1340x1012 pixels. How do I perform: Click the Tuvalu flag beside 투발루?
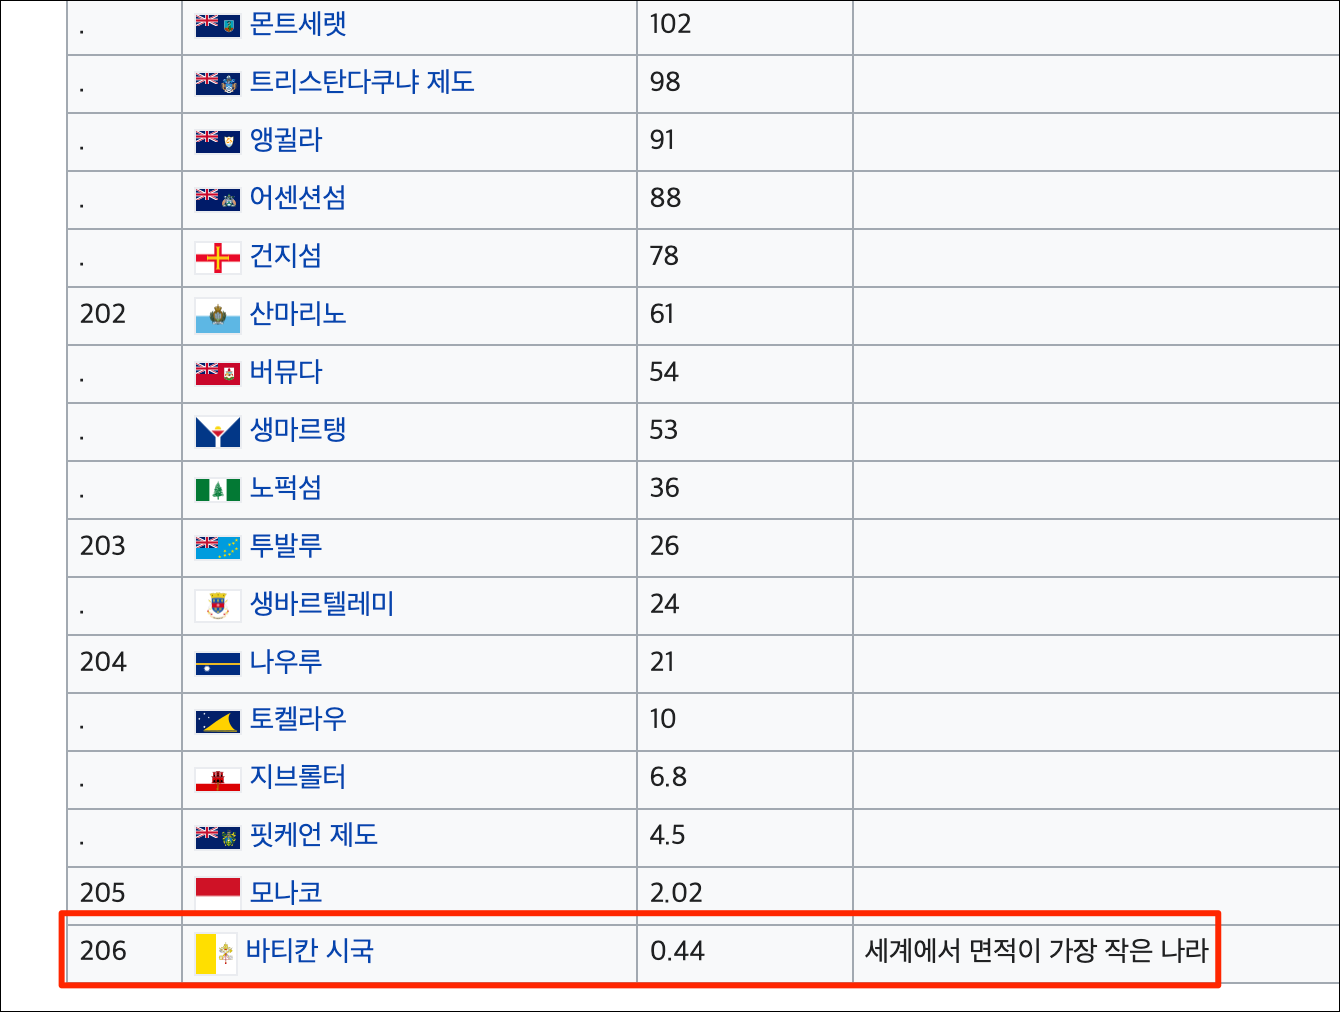218,547
